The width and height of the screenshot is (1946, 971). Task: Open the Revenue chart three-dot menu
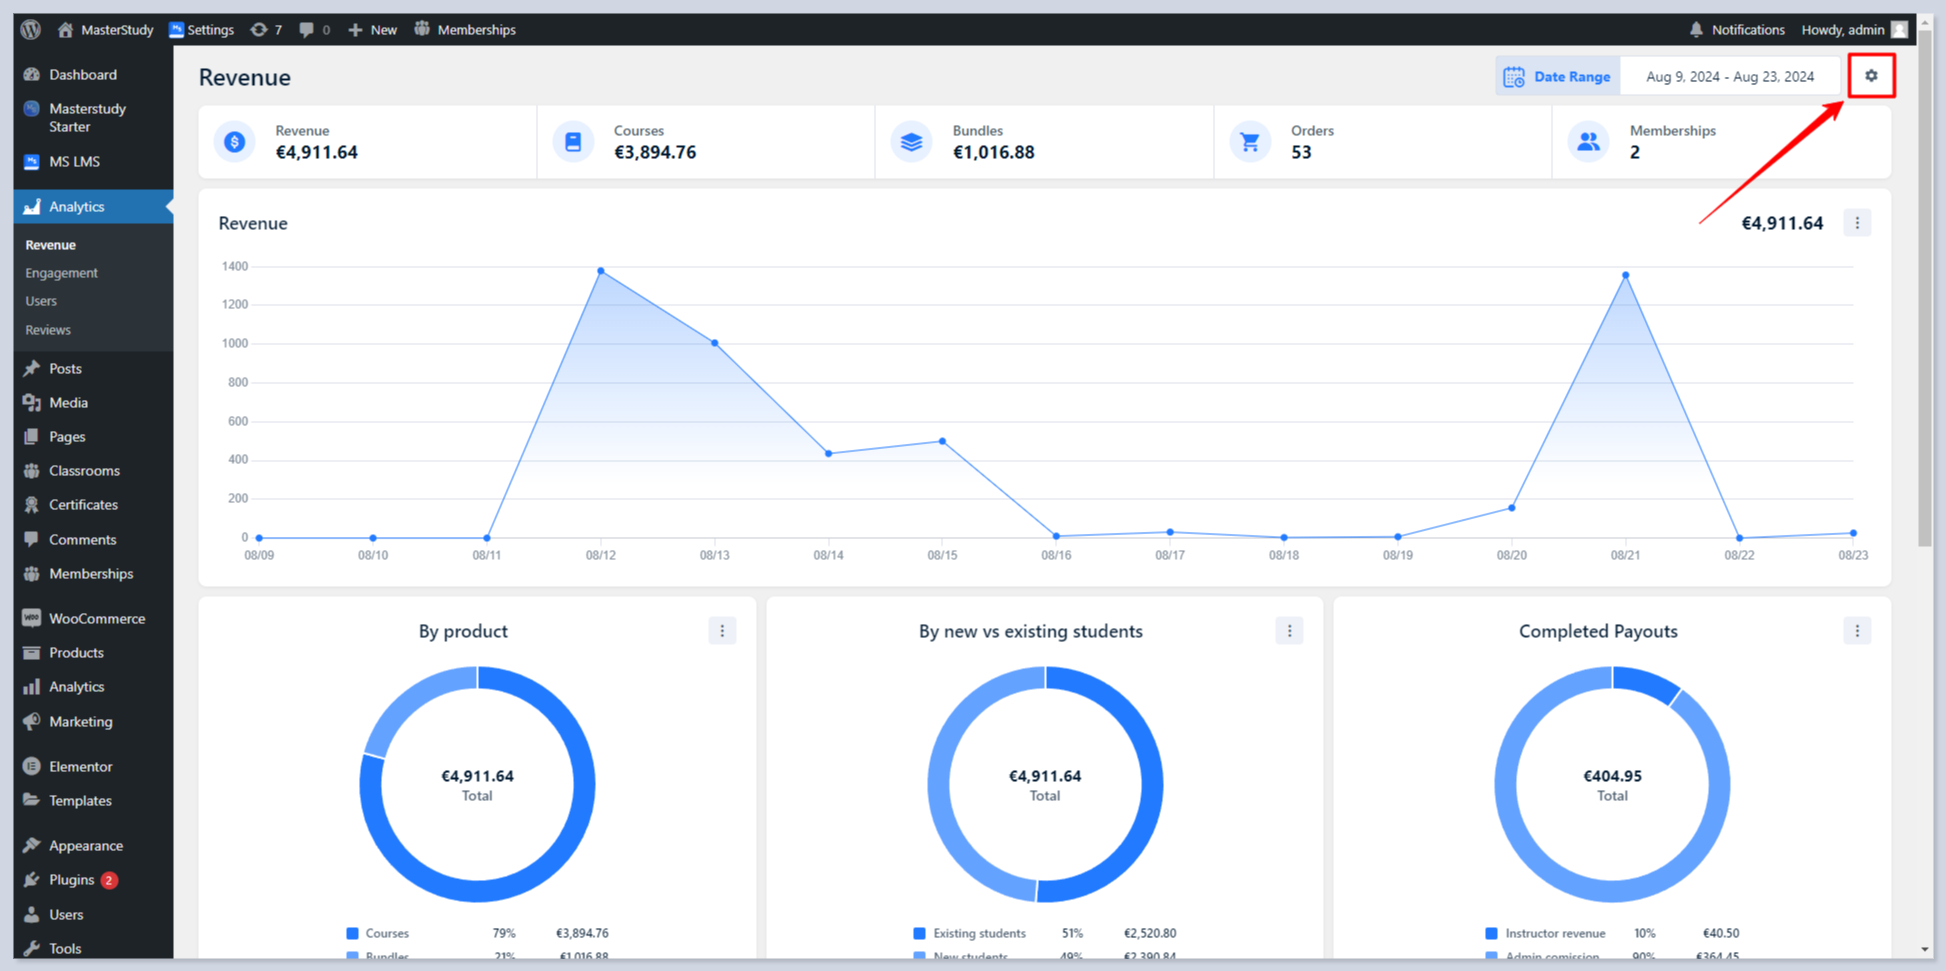click(1857, 223)
